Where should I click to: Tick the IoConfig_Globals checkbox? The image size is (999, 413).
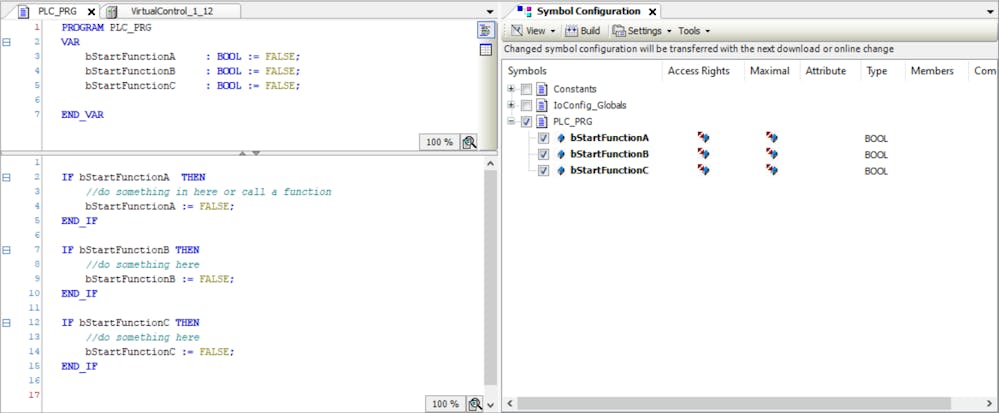[526, 105]
